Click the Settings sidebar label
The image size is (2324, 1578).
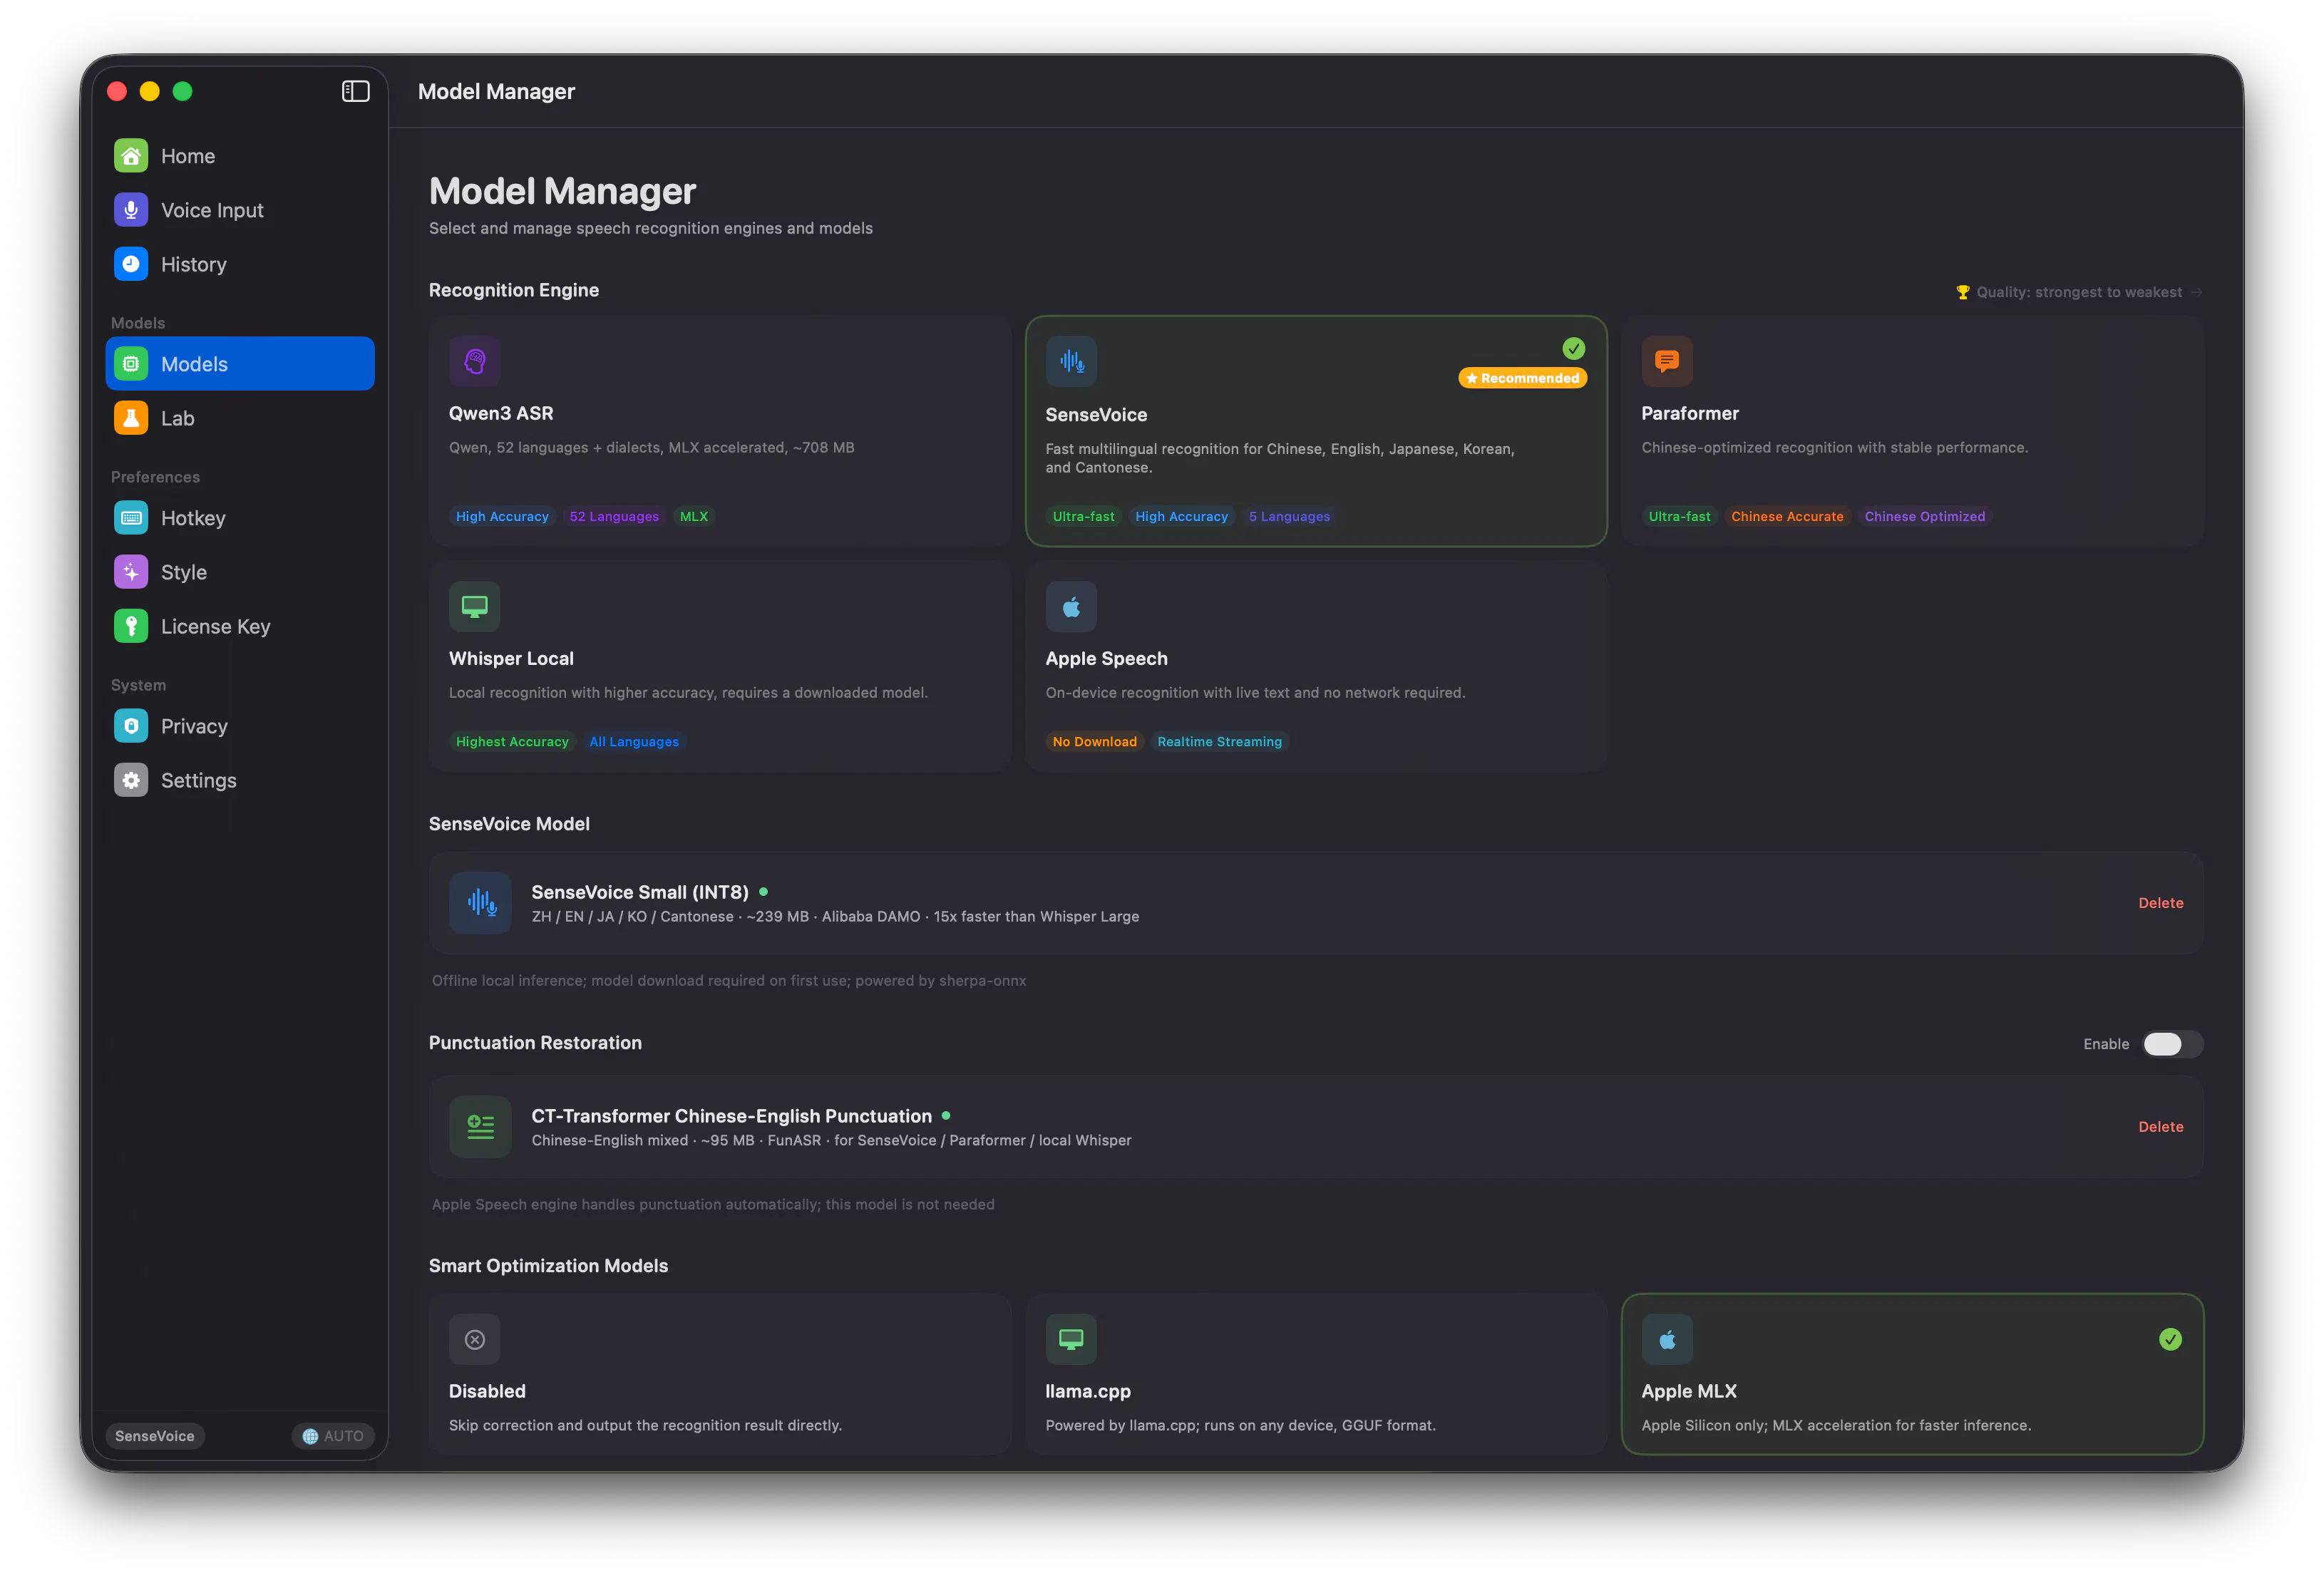(199, 780)
